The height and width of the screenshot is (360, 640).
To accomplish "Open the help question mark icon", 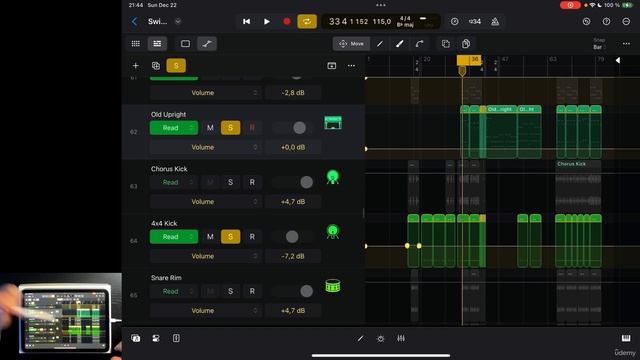I will click(607, 22).
